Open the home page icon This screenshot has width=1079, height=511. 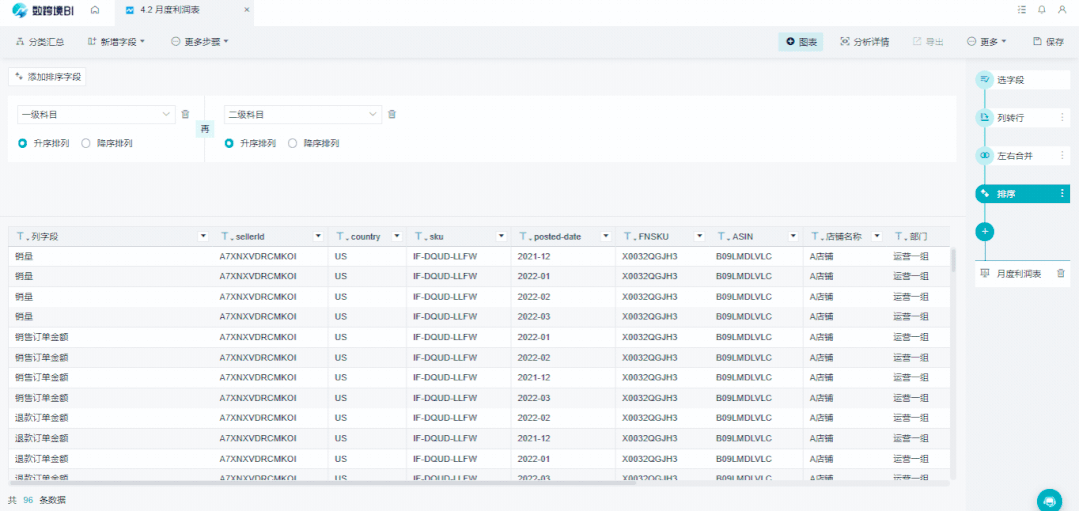tap(95, 10)
